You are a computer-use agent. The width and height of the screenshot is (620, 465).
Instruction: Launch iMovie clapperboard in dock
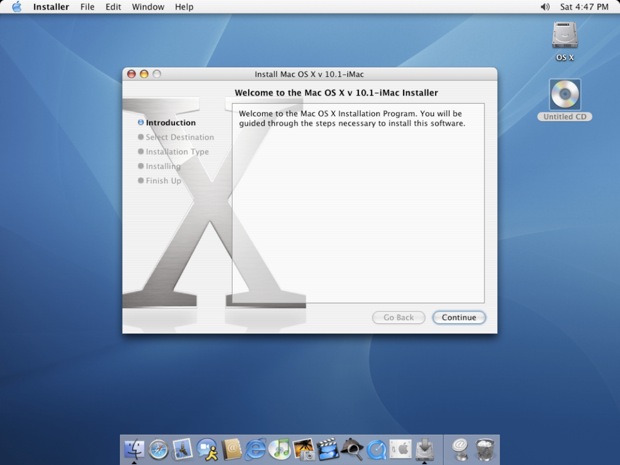click(328, 450)
